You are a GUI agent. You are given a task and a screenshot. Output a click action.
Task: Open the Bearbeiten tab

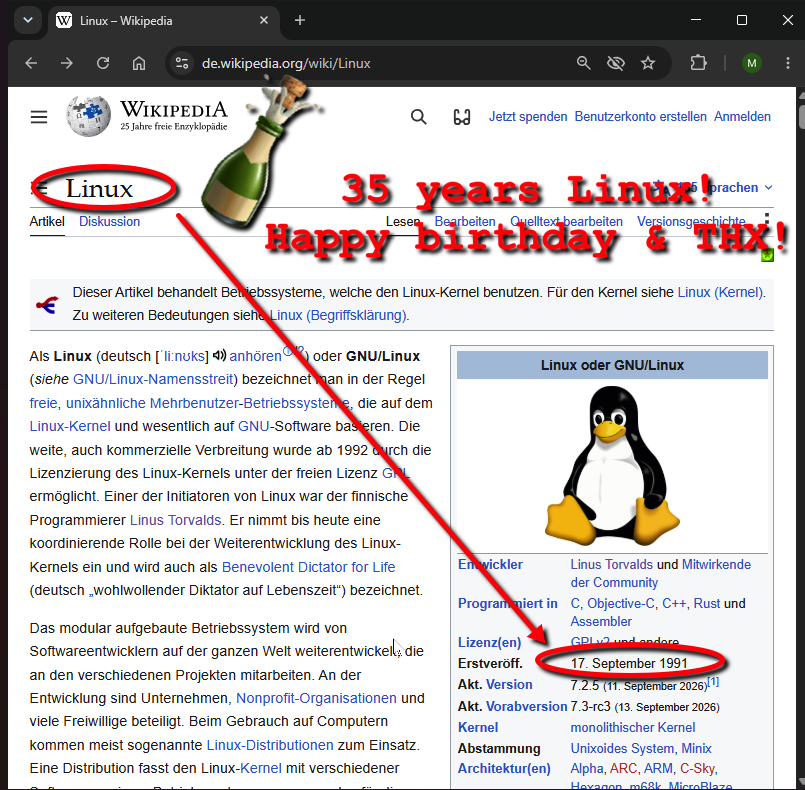pyautogui.click(x=465, y=222)
